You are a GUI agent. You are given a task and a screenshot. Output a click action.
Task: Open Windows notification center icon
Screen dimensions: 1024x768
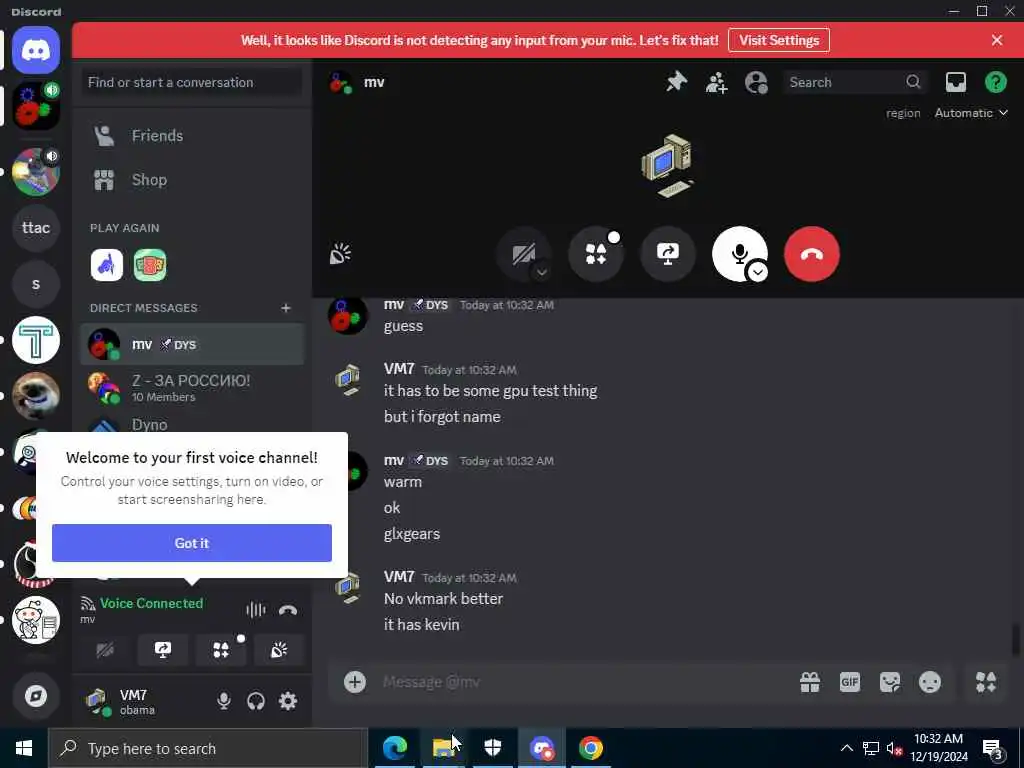click(993, 749)
